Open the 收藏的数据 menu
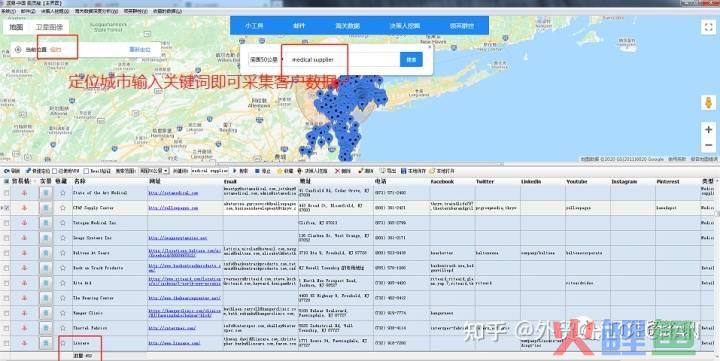Screen dimensions: 720x361 (x=167, y=11)
